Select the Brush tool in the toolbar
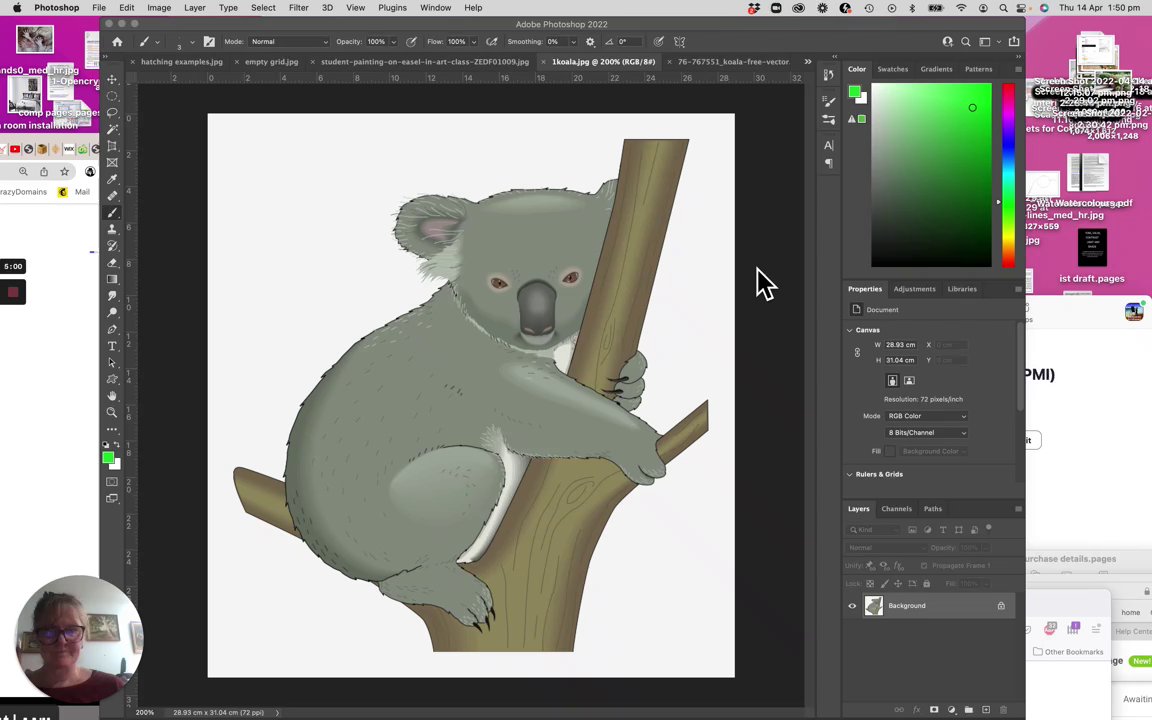1152x720 pixels. (112, 212)
